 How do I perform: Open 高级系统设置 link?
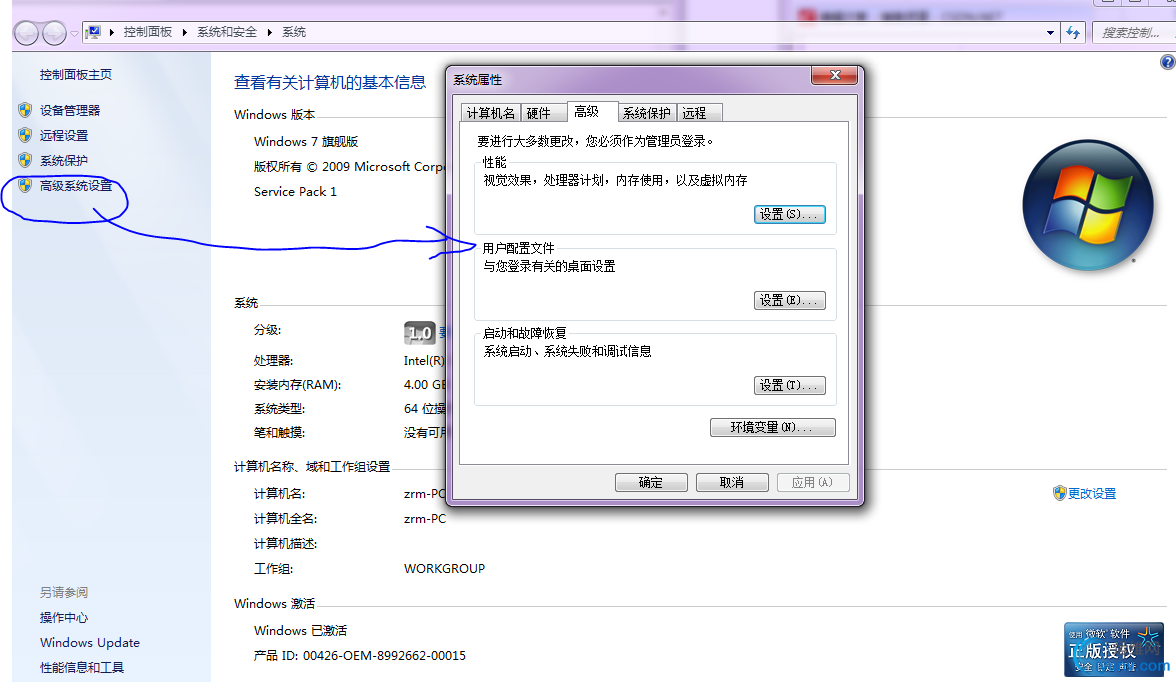[x=76, y=185]
